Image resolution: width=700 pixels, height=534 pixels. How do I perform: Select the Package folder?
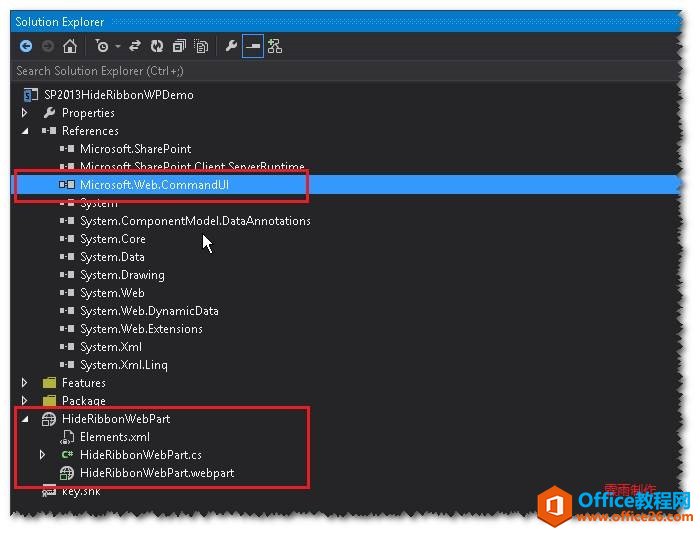[x=84, y=401]
